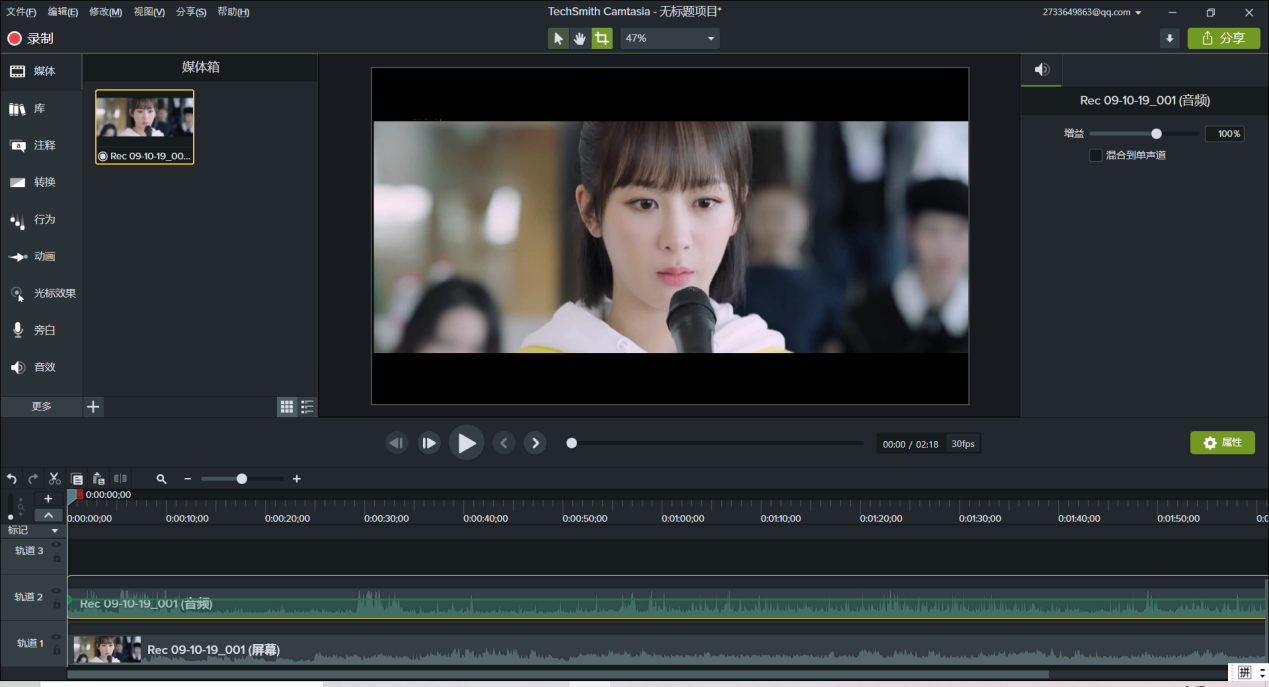Toggle eye visibility for 轨道 3
The width and height of the screenshot is (1269, 687).
[56, 545]
